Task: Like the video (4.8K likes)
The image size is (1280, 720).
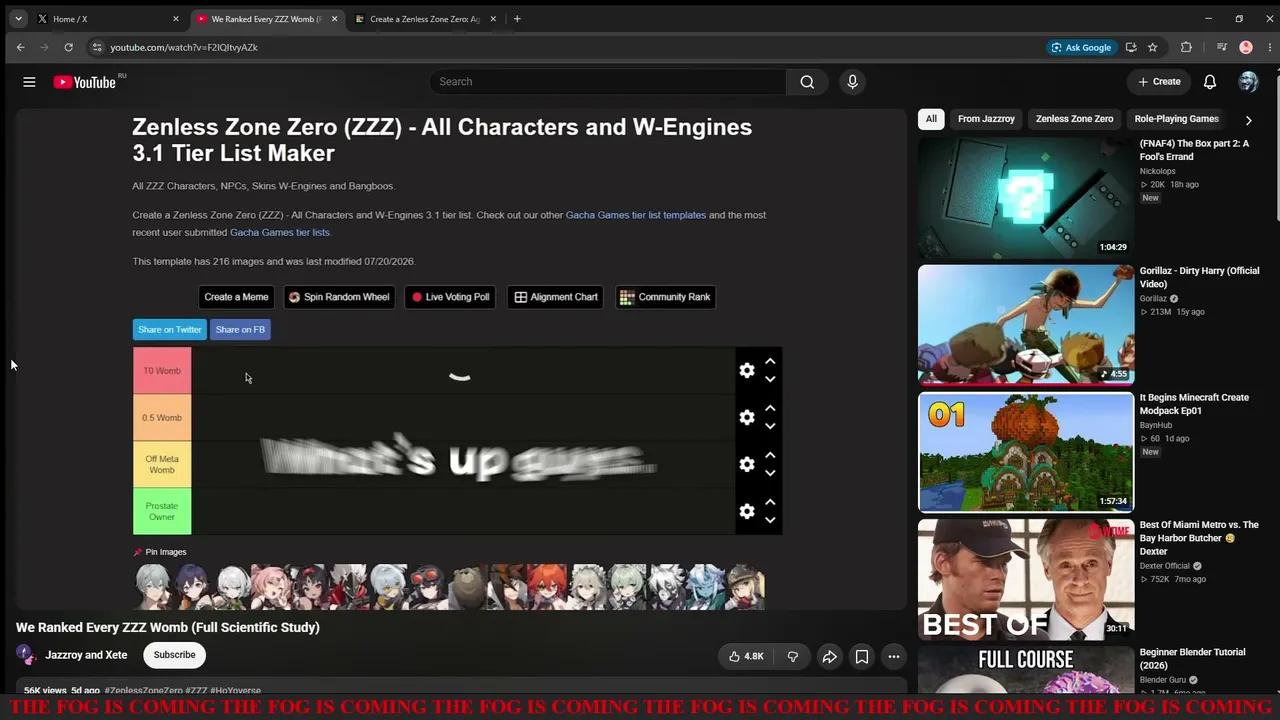Action: [746, 657]
